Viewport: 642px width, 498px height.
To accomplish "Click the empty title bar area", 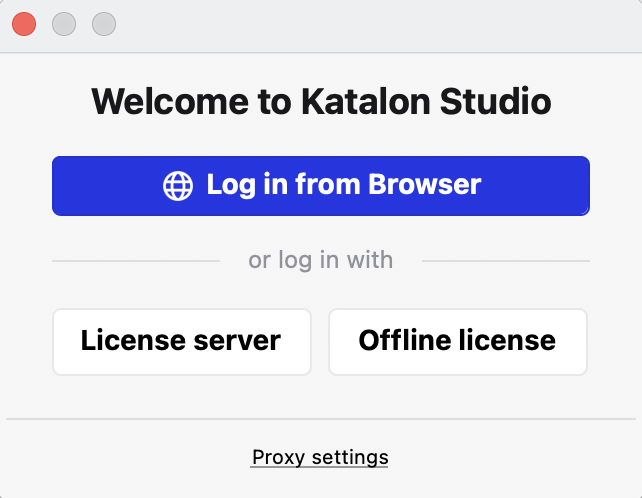I will 370,24.
